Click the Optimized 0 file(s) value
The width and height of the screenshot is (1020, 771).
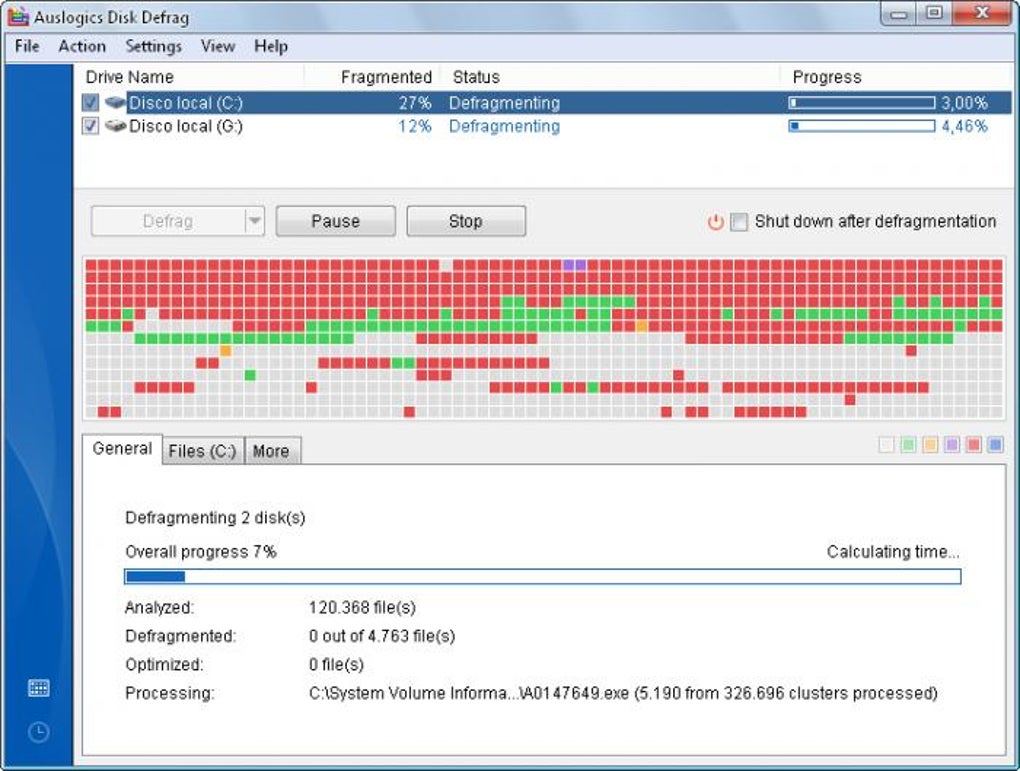pyautogui.click(x=336, y=665)
